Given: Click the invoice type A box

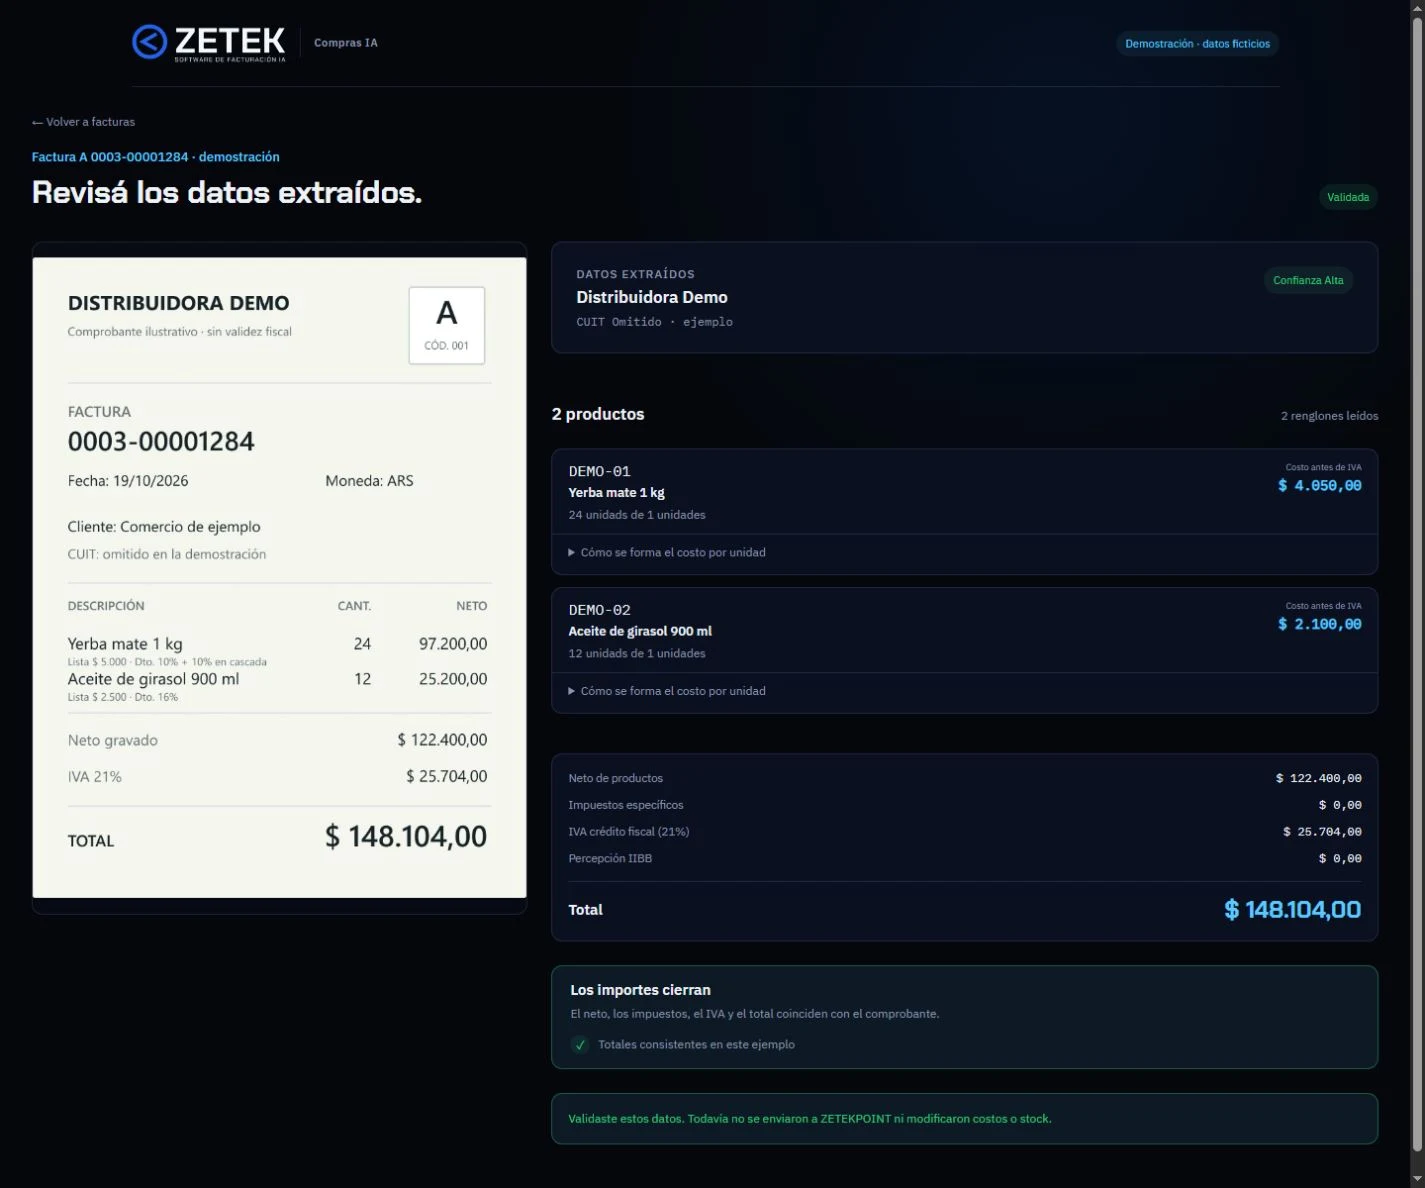Looking at the screenshot, I should coord(447,326).
